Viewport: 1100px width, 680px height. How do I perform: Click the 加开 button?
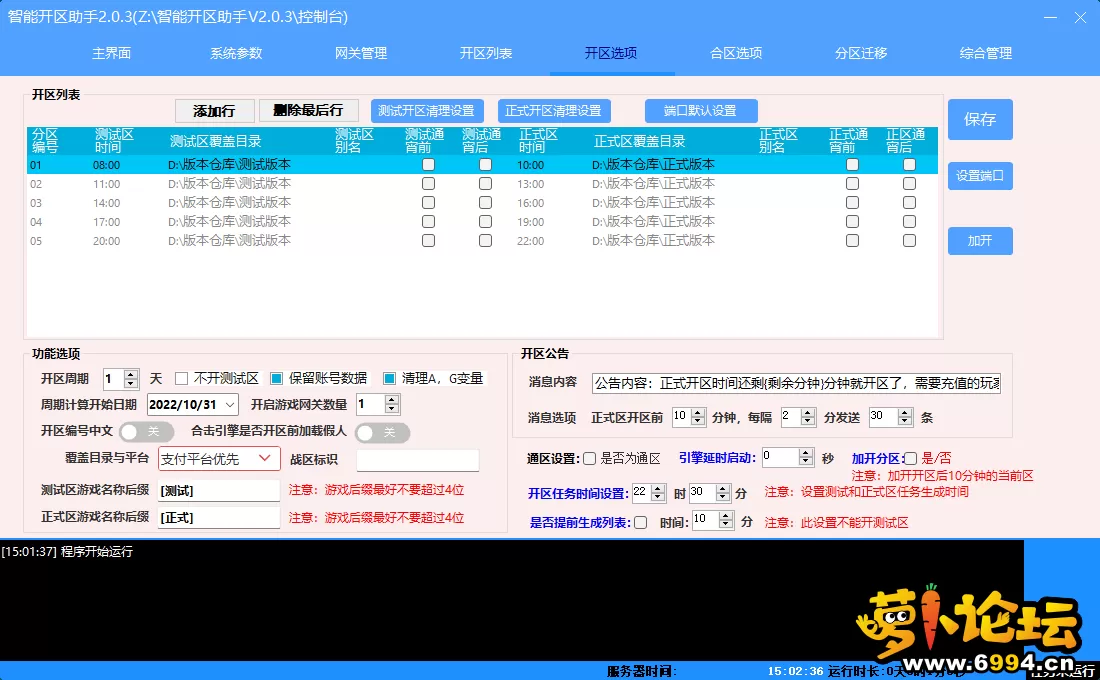(x=980, y=241)
